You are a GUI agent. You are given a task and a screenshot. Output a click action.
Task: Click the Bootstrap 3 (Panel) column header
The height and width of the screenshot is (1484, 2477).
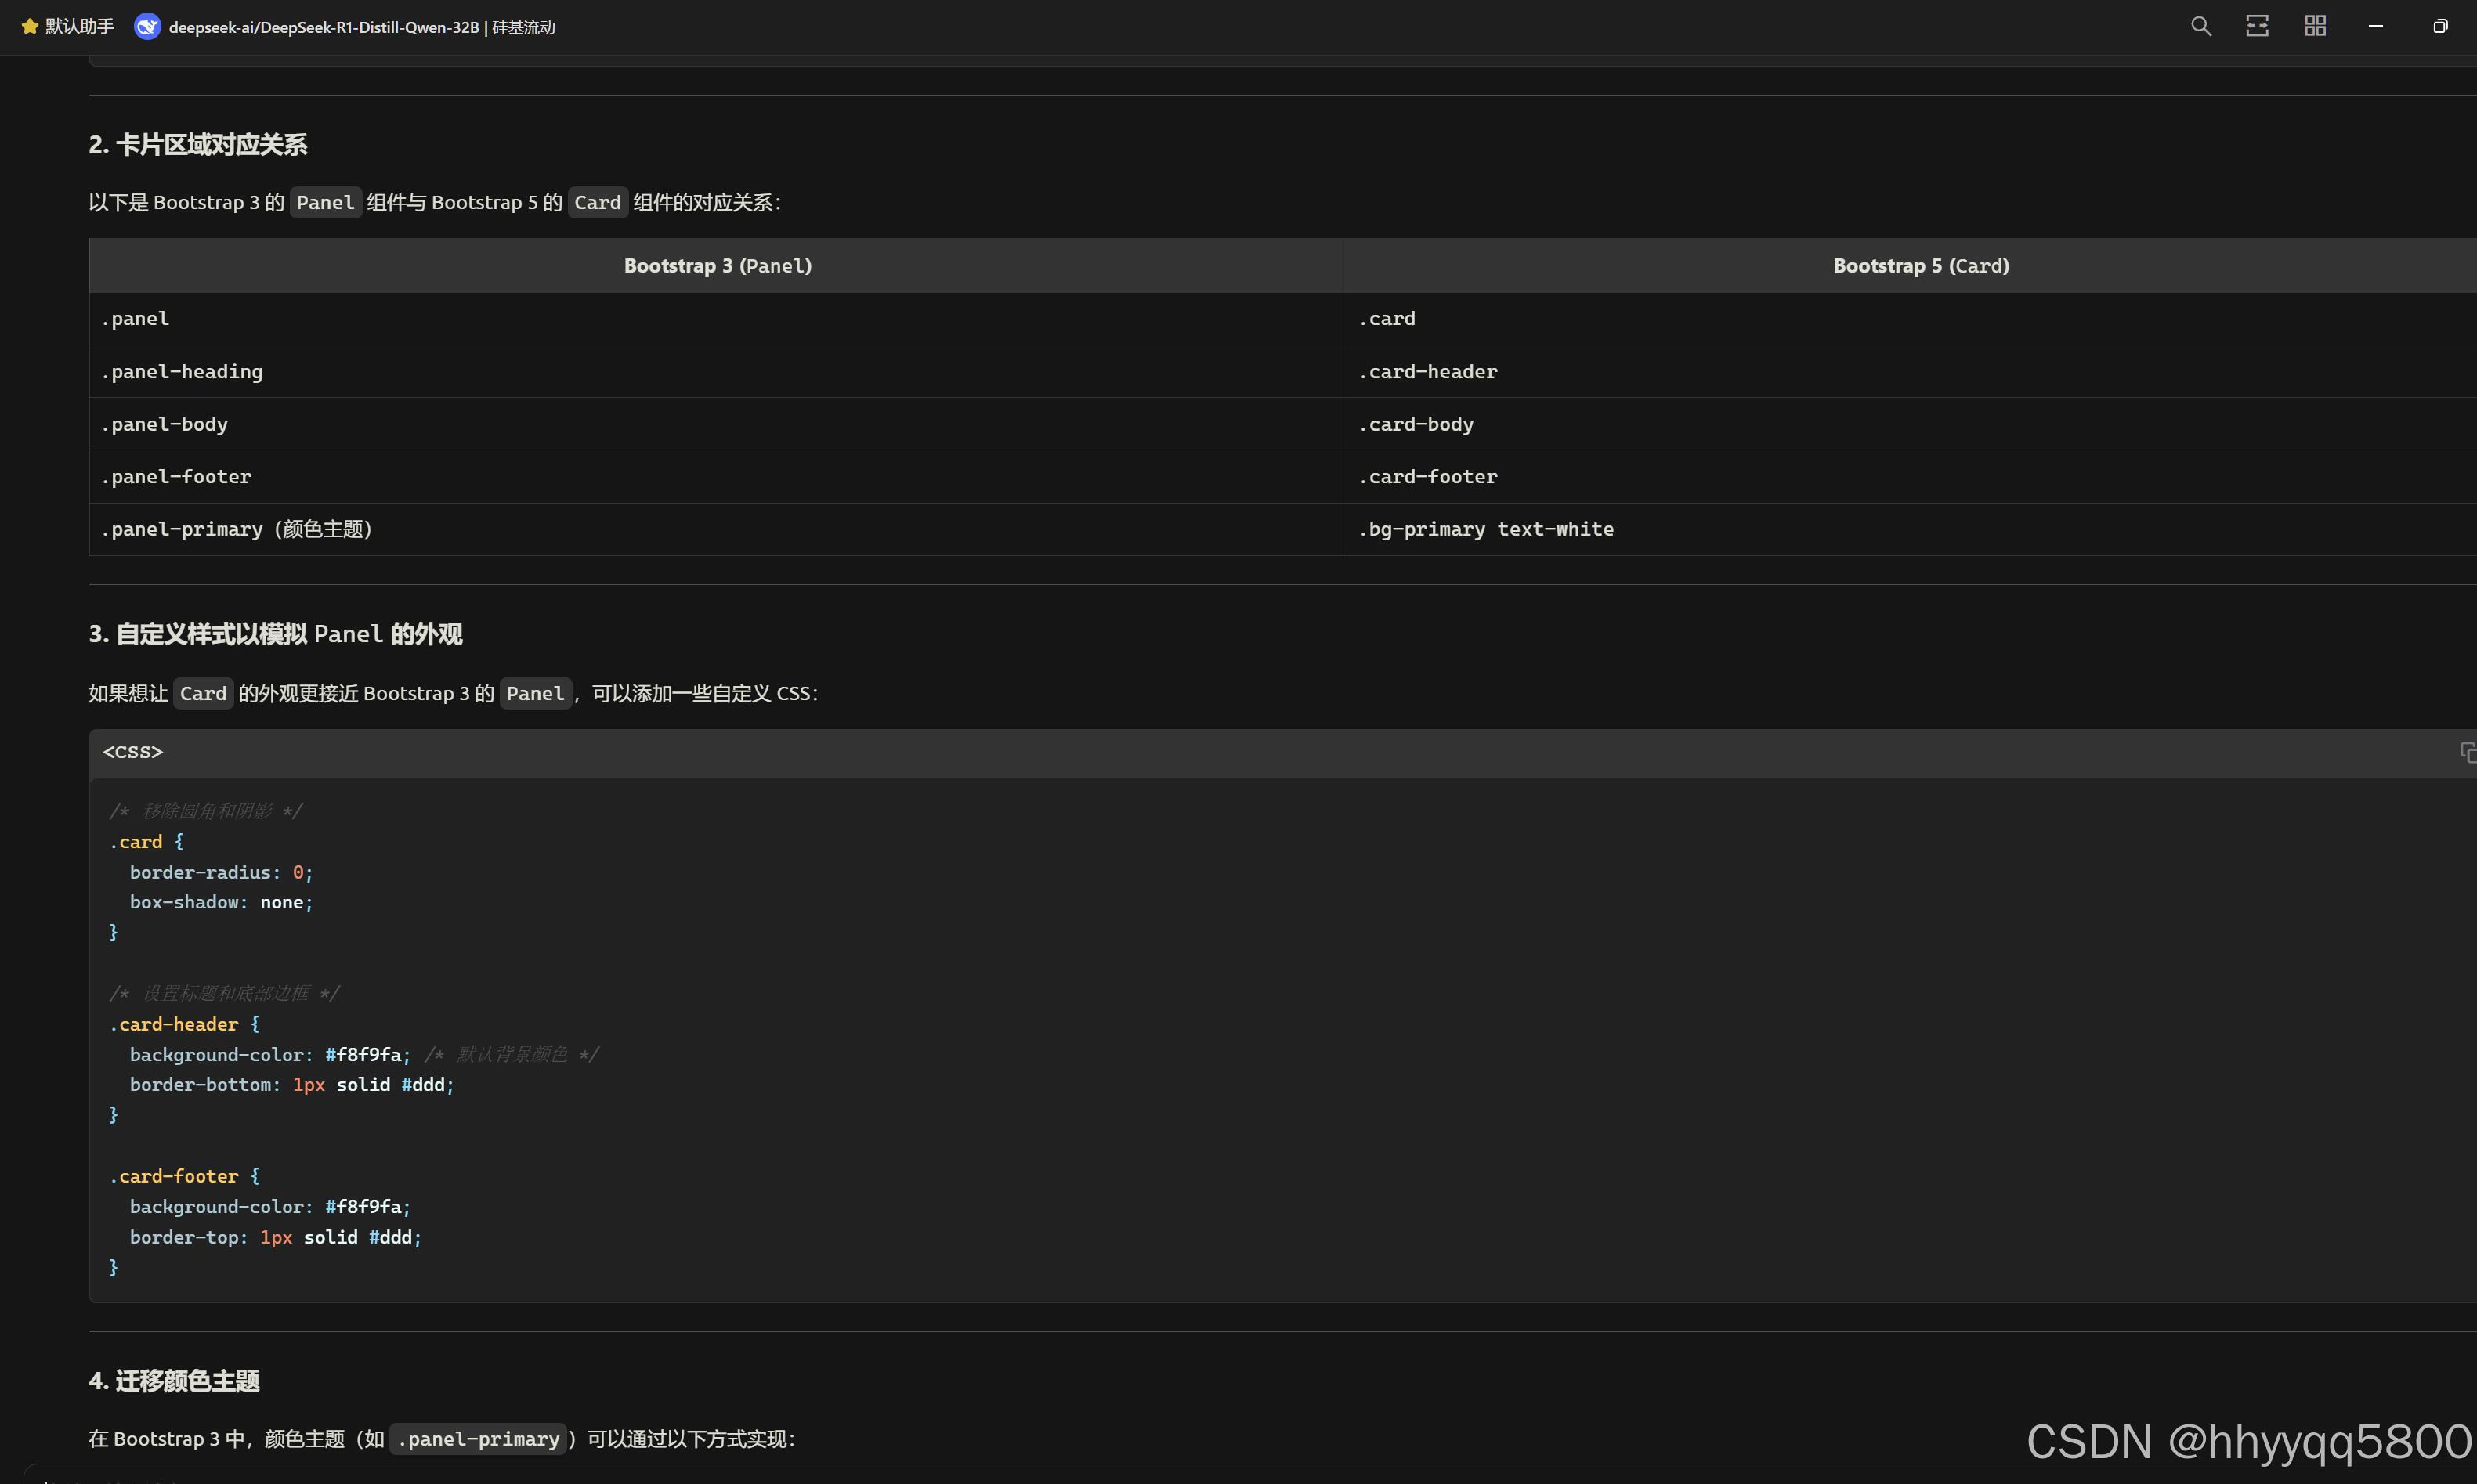(x=717, y=266)
